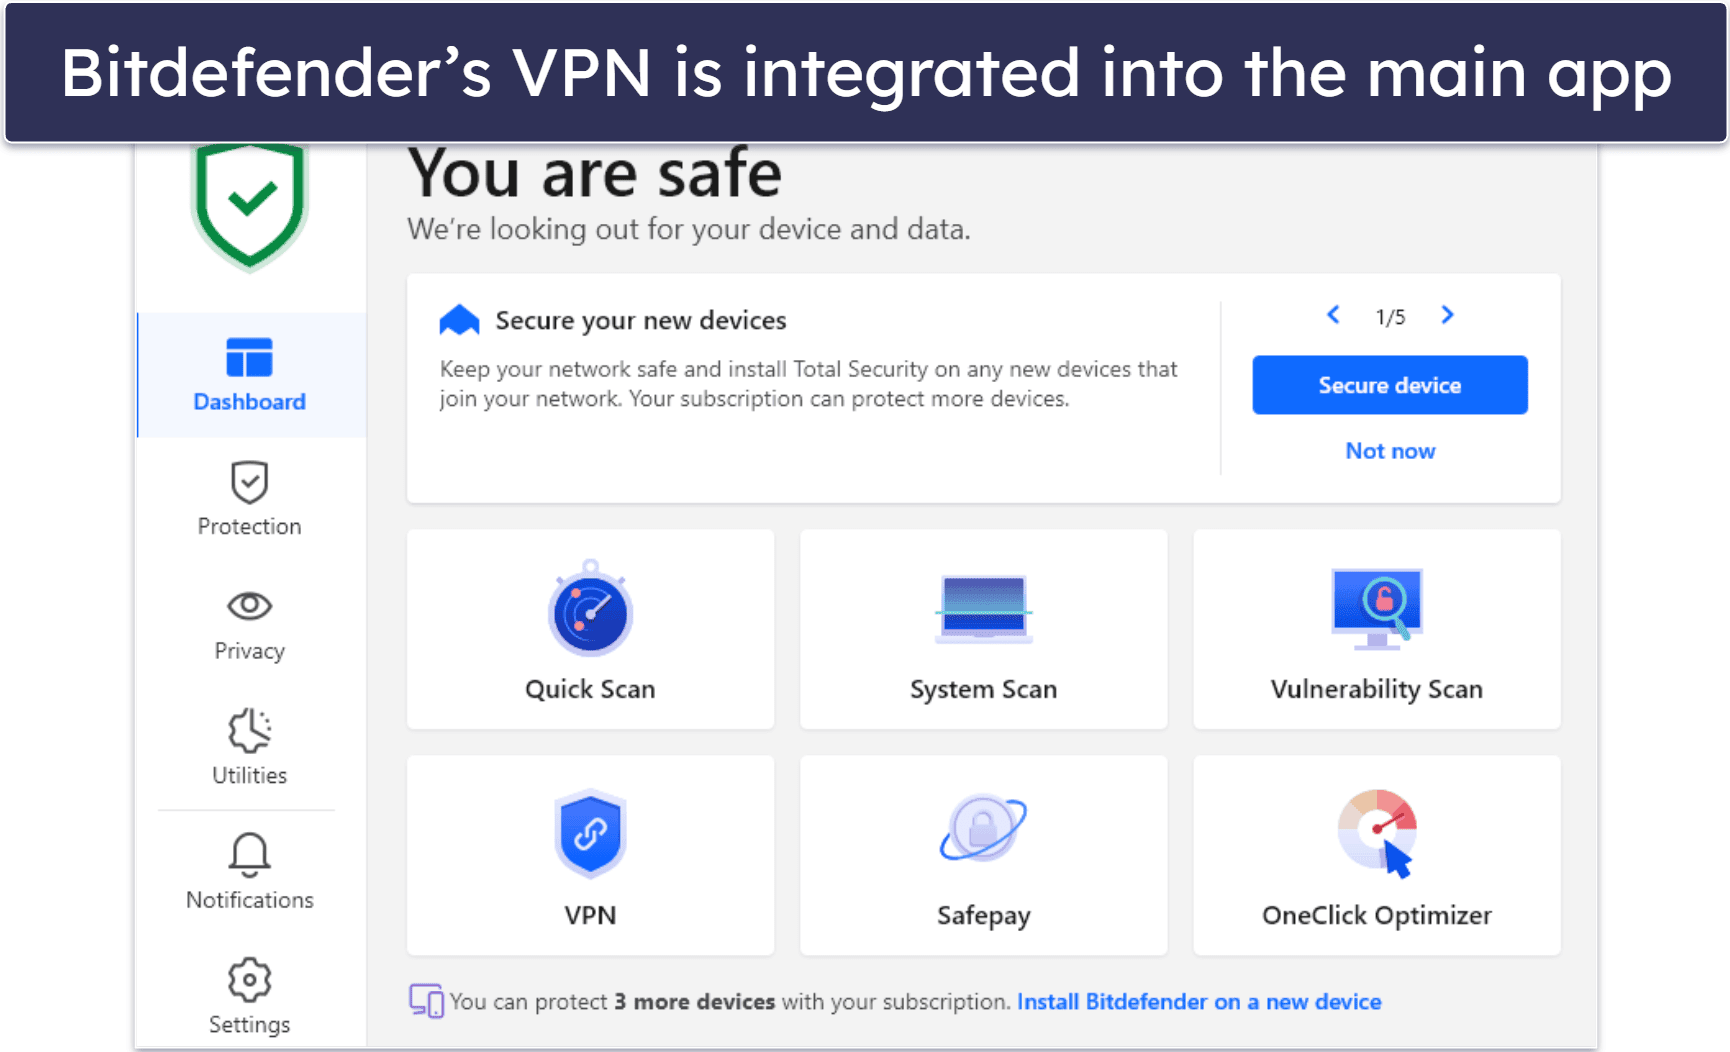Screen dimensions: 1730x1052
Task: Open the VPN shield icon
Action: [x=590, y=834]
